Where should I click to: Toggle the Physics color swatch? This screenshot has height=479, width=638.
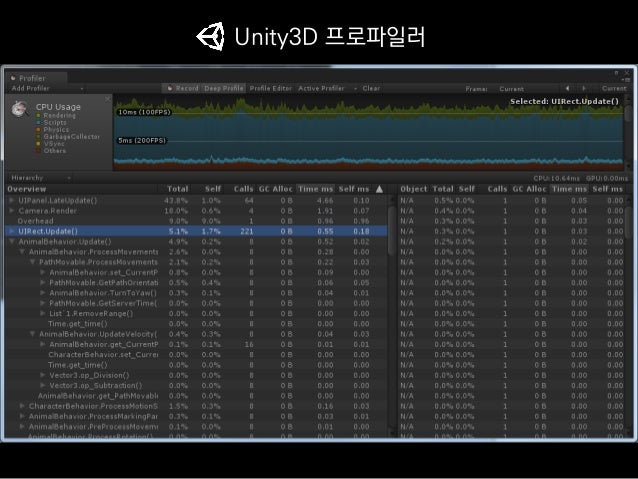click(38, 129)
